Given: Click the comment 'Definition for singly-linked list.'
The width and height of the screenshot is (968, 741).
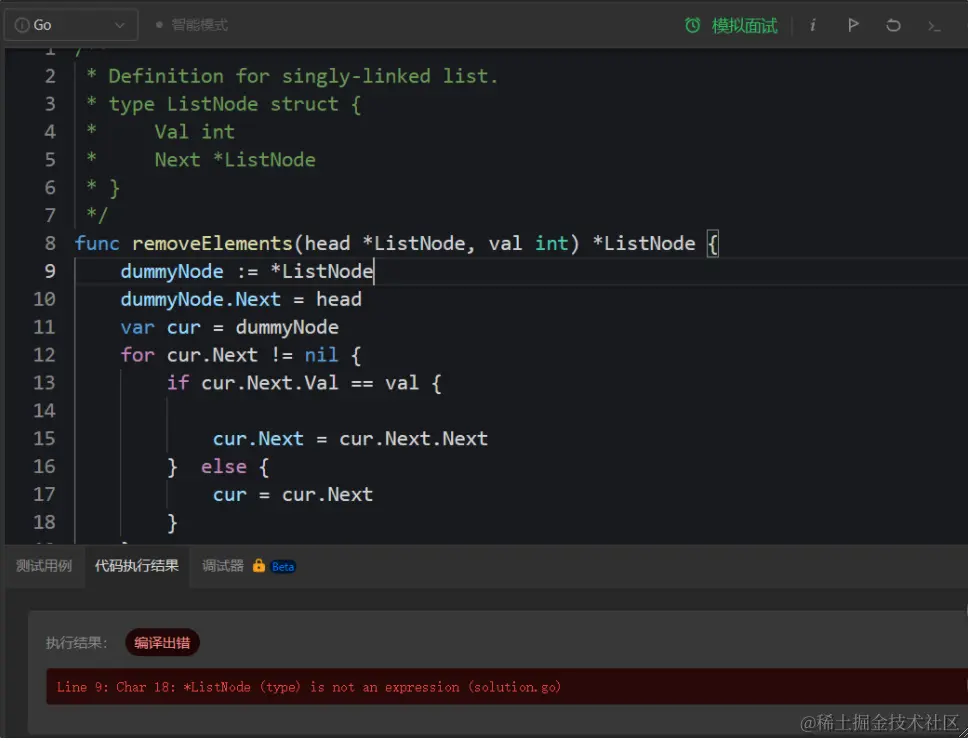Looking at the screenshot, I should tap(303, 76).
